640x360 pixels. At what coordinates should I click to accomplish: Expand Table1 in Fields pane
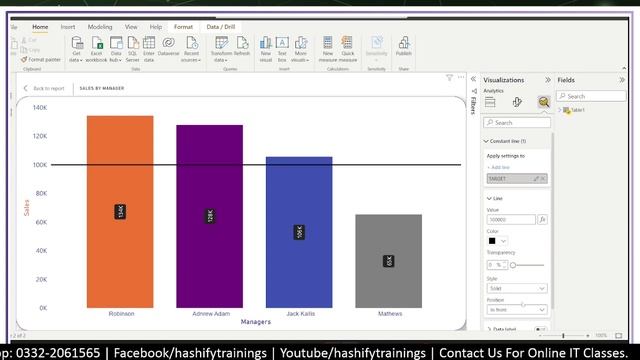(560, 110)
